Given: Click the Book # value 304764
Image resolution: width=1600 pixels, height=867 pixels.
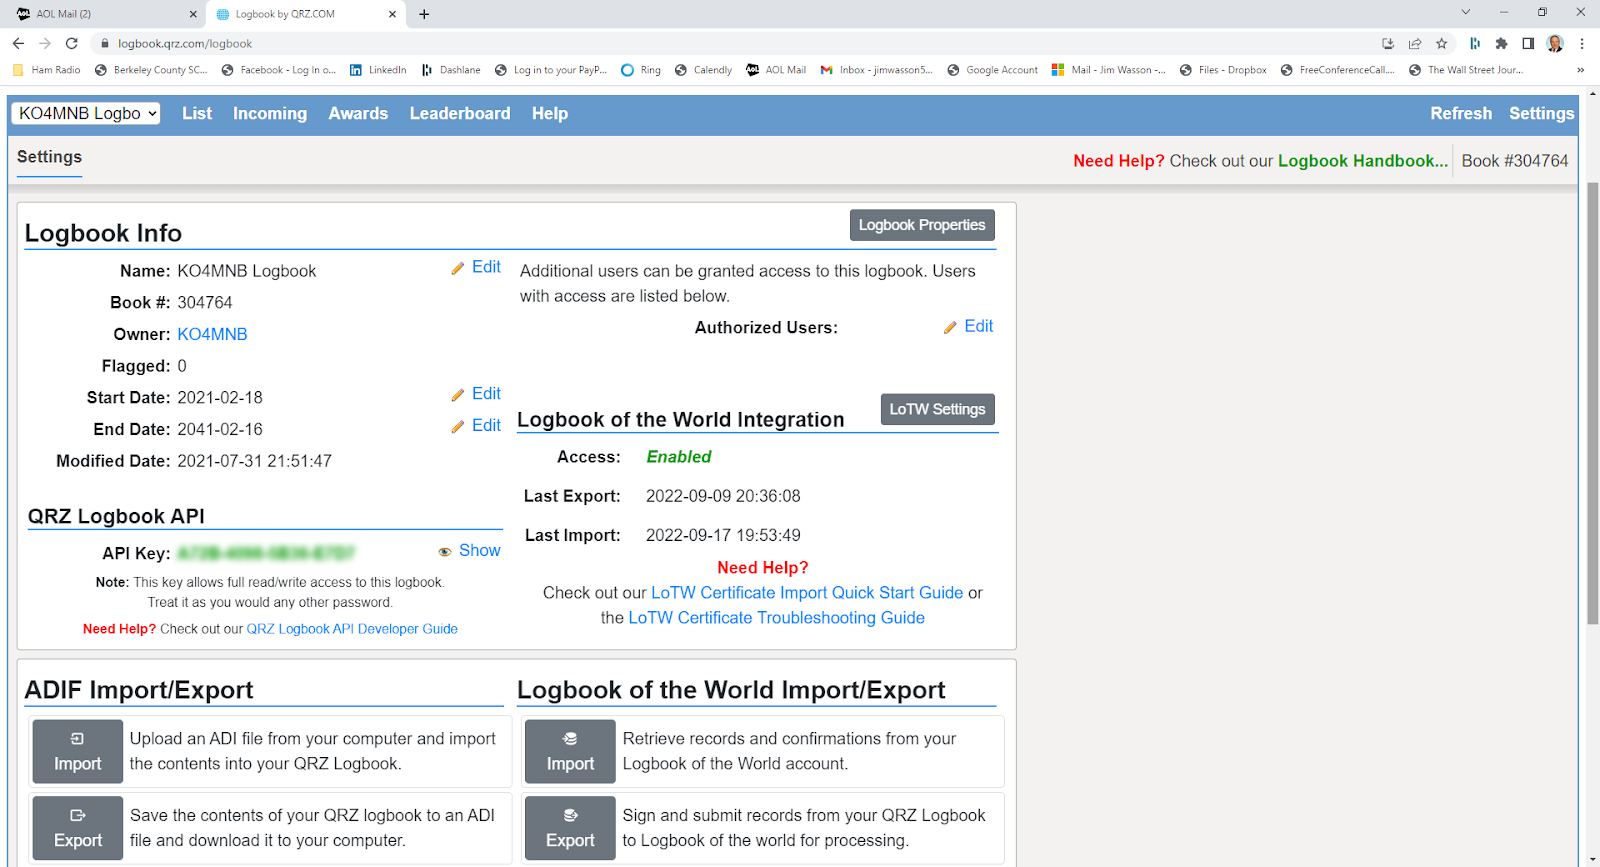Looking at the screenshot, I should (x=205, y=302).
